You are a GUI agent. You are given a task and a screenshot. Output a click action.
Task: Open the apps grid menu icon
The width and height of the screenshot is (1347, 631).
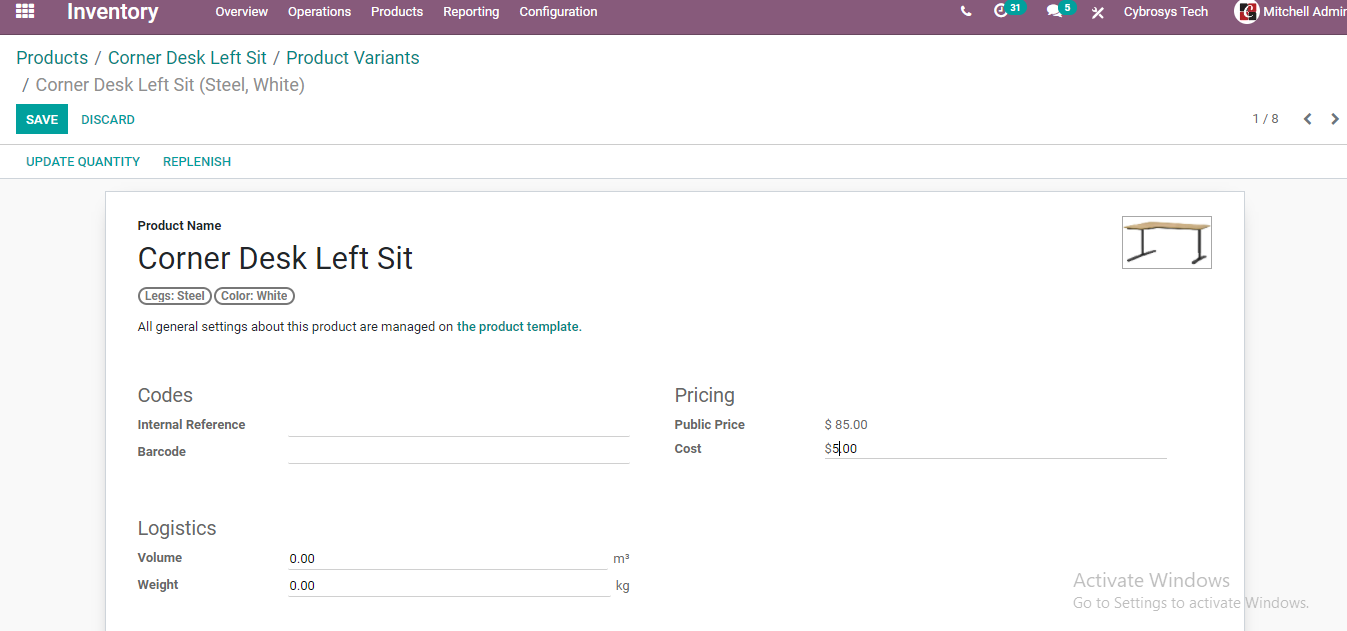[25, 12]
